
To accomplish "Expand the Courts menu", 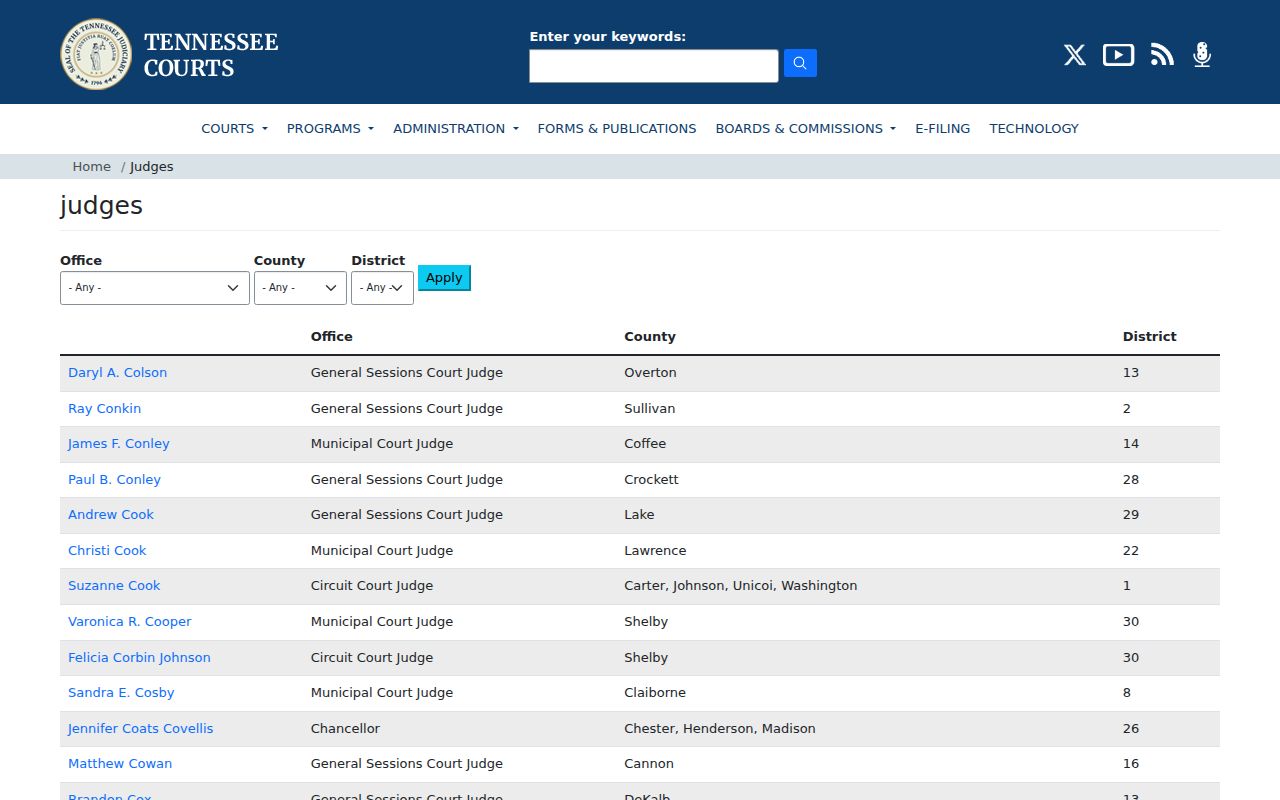I will (234, 128).
